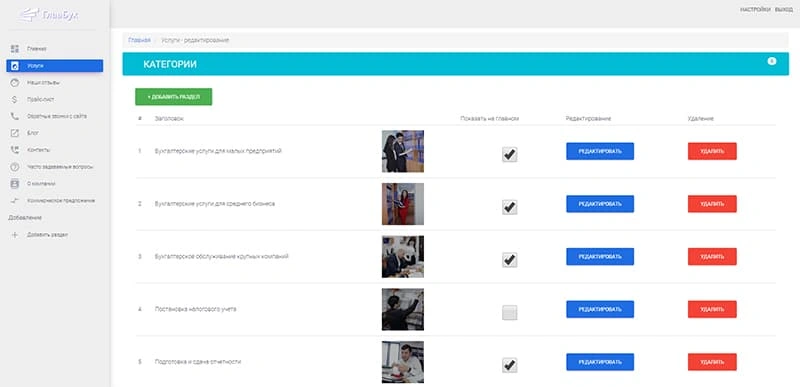Click Удалить for Постановка налогового учета
800x387 pixels.
[712, 309]
